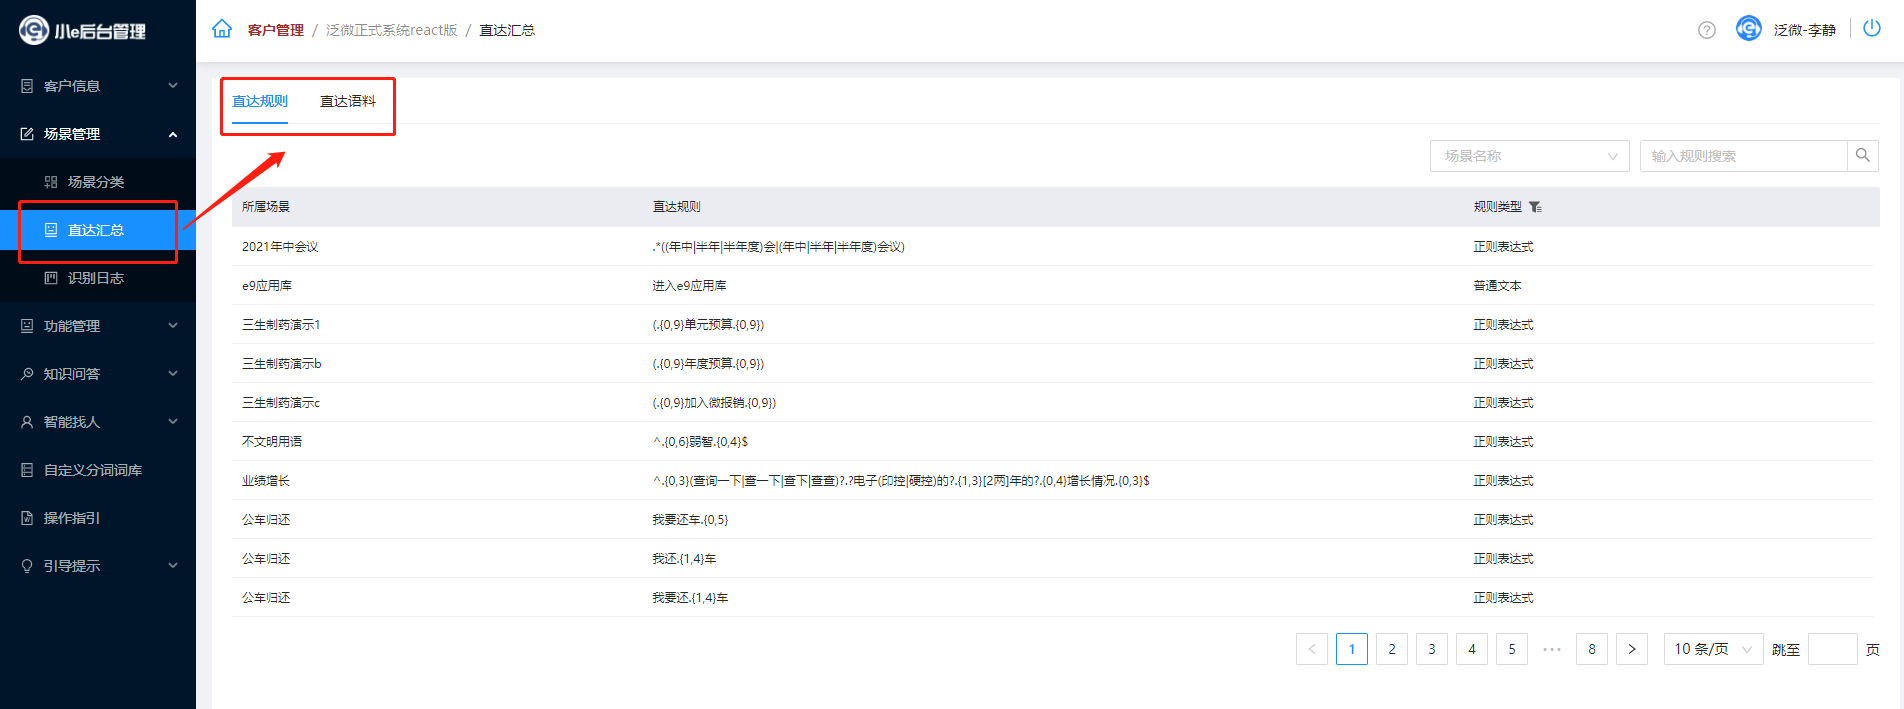Image resolution: width=1904 pixels, height=709 pixels.
Task: Click the previous page arrow
Action: click(x=1312, y=649)
